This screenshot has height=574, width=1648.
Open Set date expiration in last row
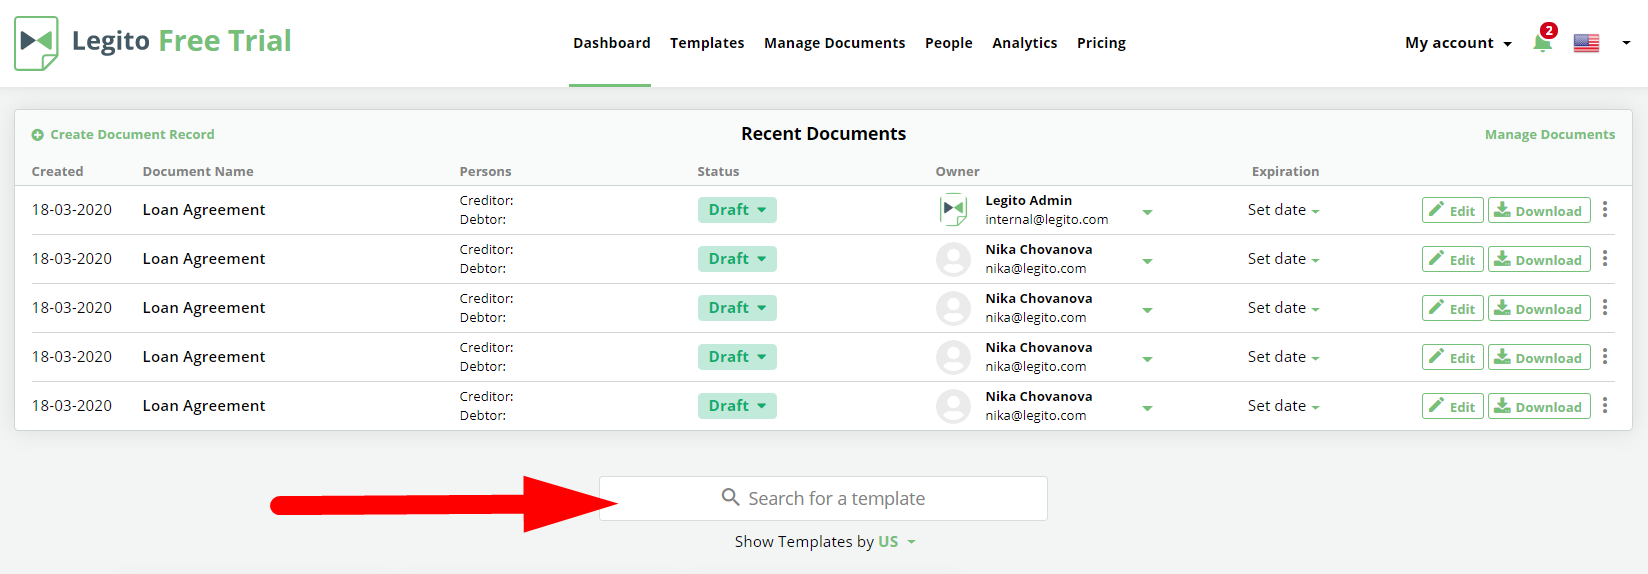[1283, 406]
